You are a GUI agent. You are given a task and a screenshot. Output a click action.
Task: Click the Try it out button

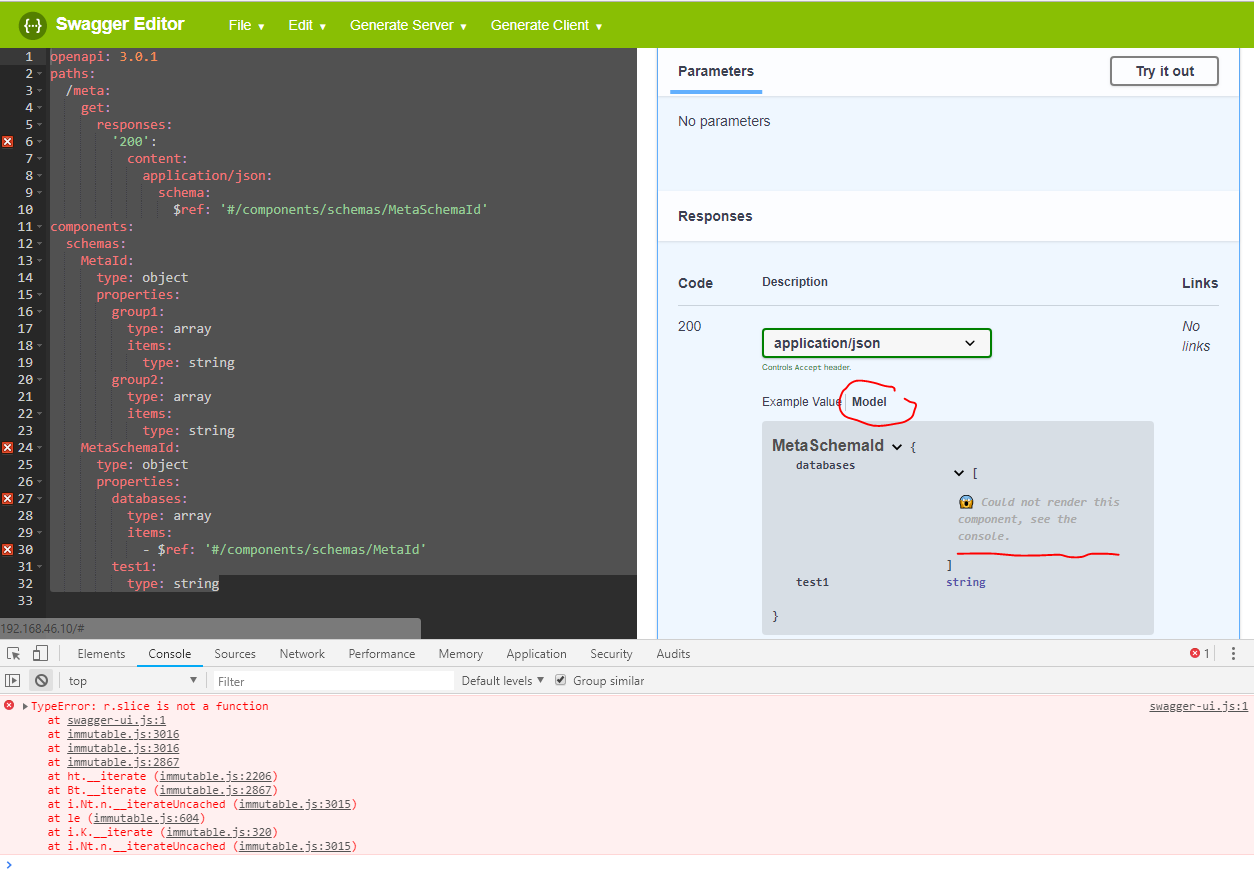click(x=1163, y=71)
